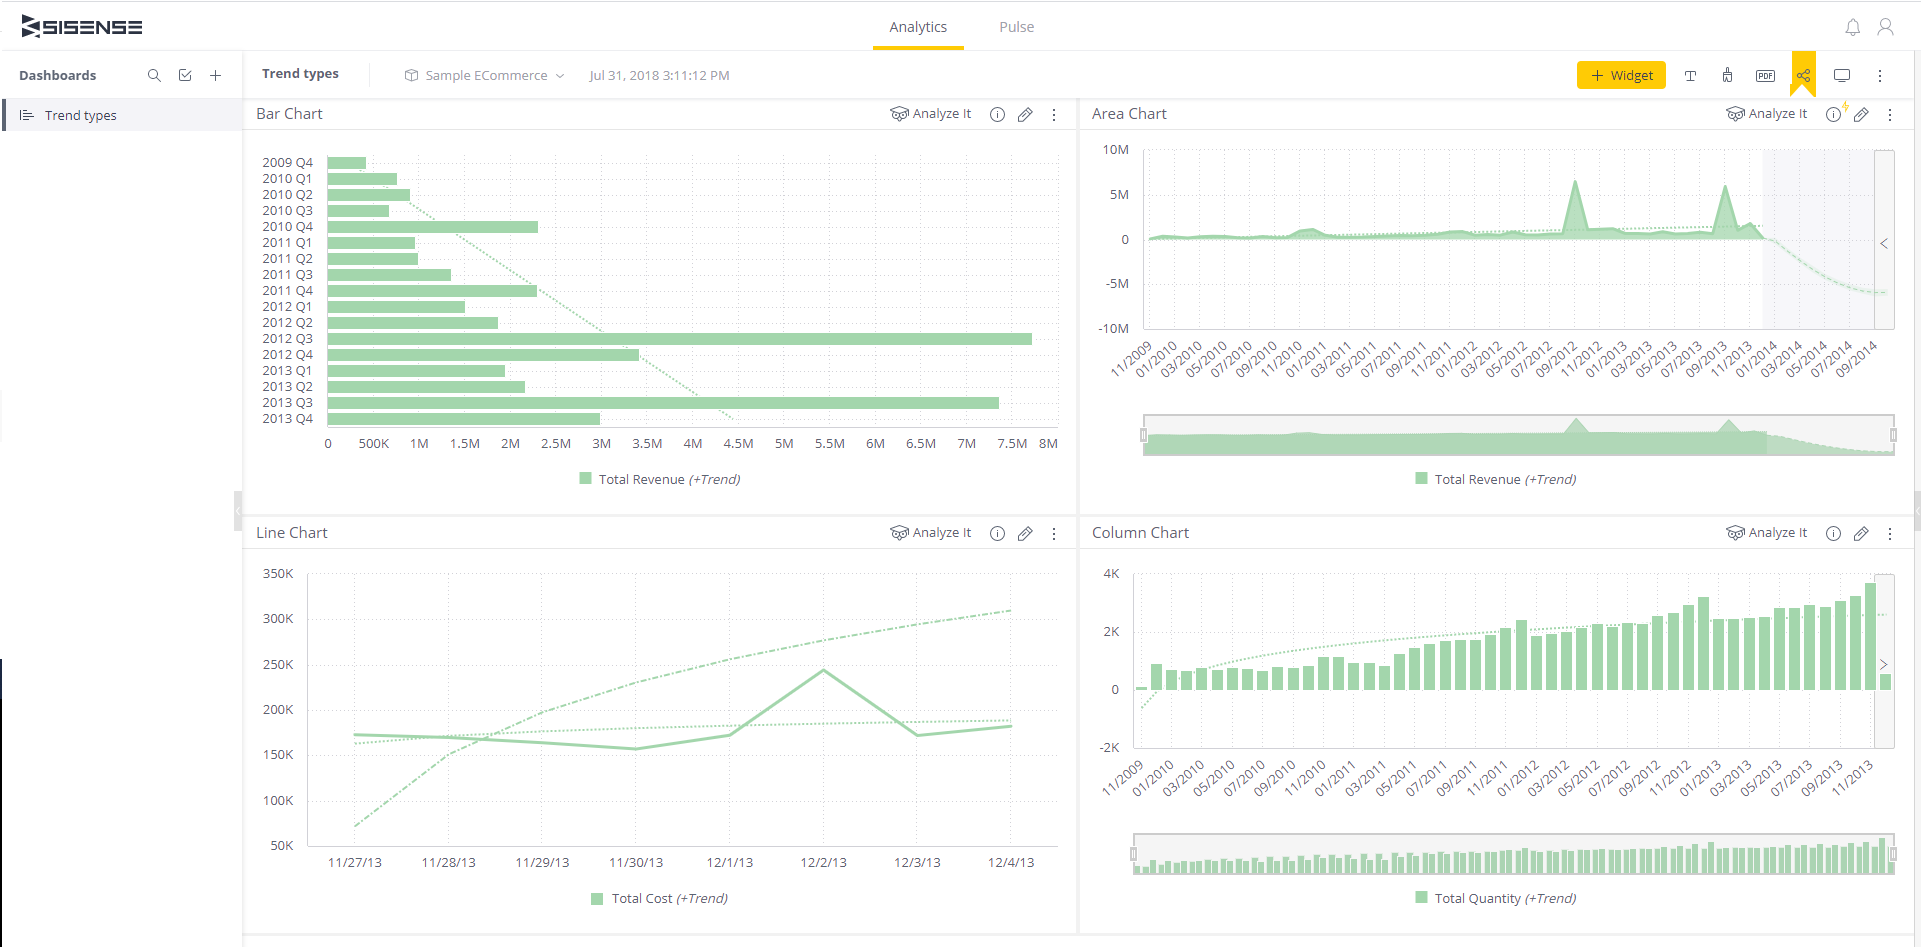The width and height of the screenshot is (1921, 947).
Task: Select the restyle dashboard brush icon
Action: pos(1727,75)
